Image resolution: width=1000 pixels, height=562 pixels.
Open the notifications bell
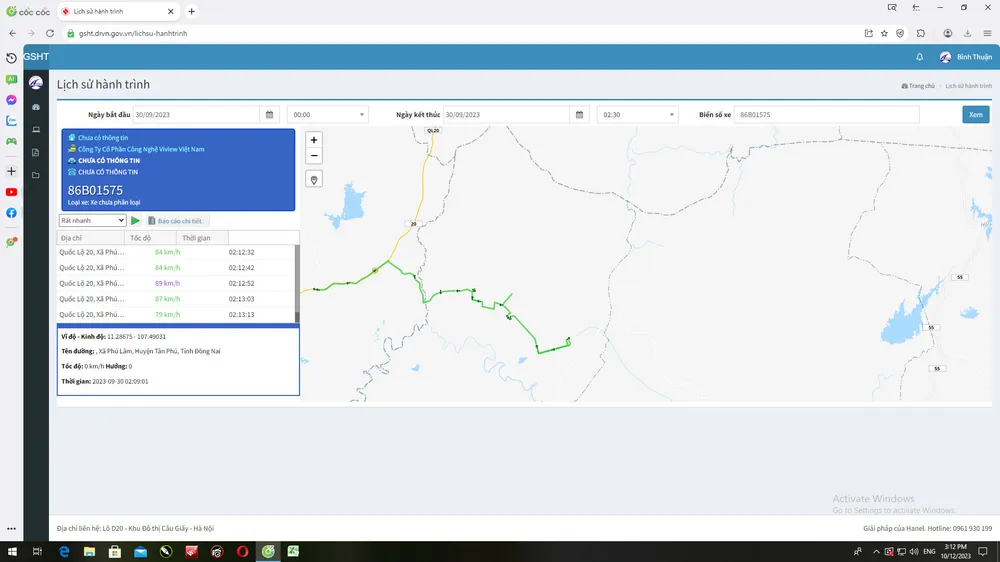pos(919,57)
